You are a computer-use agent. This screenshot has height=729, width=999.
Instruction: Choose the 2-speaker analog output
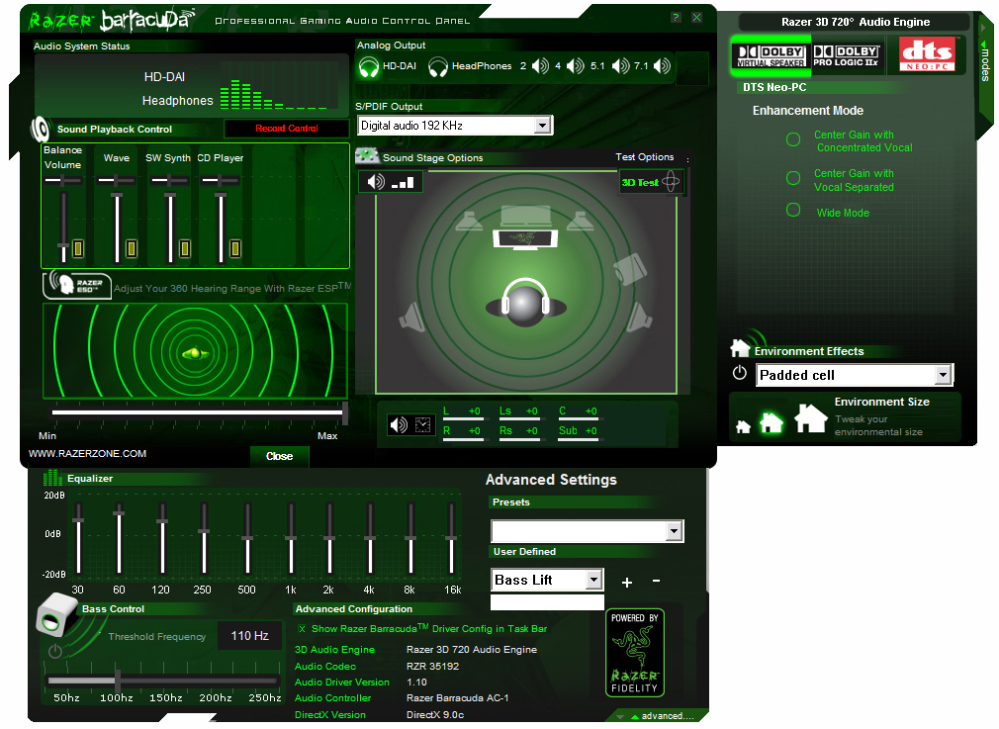(x=540, y=66)
